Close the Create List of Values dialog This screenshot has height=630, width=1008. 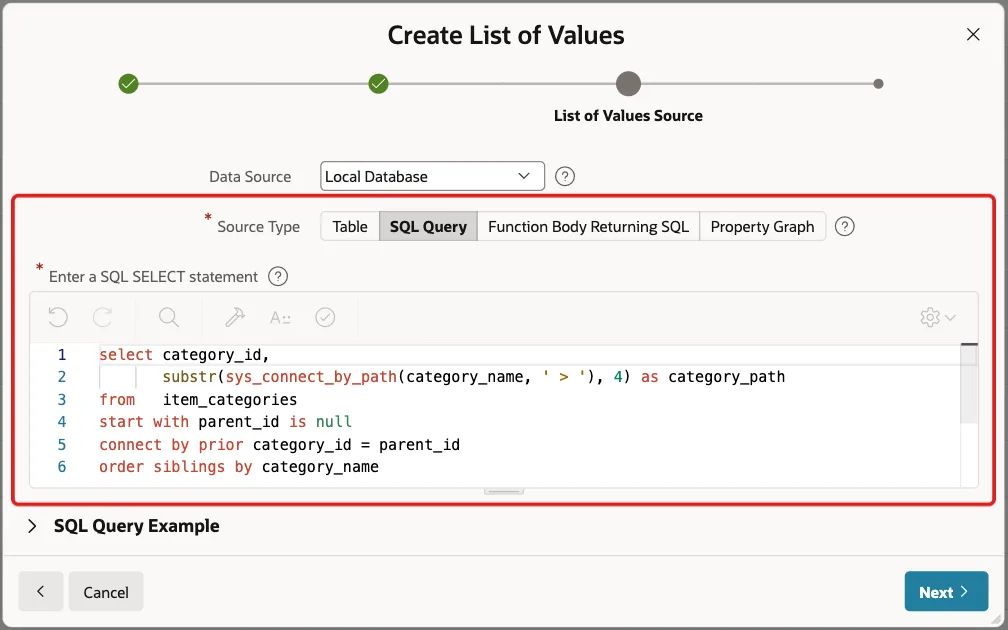point(973,34)
